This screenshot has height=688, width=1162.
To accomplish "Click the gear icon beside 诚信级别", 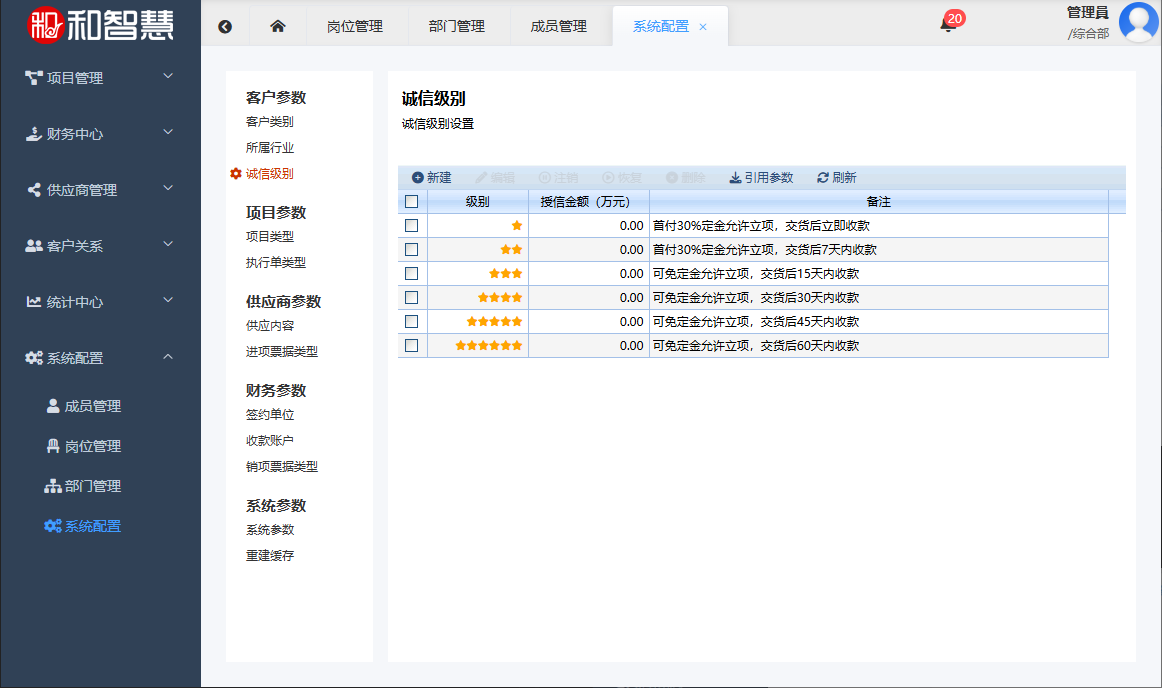I will (236, 173).
